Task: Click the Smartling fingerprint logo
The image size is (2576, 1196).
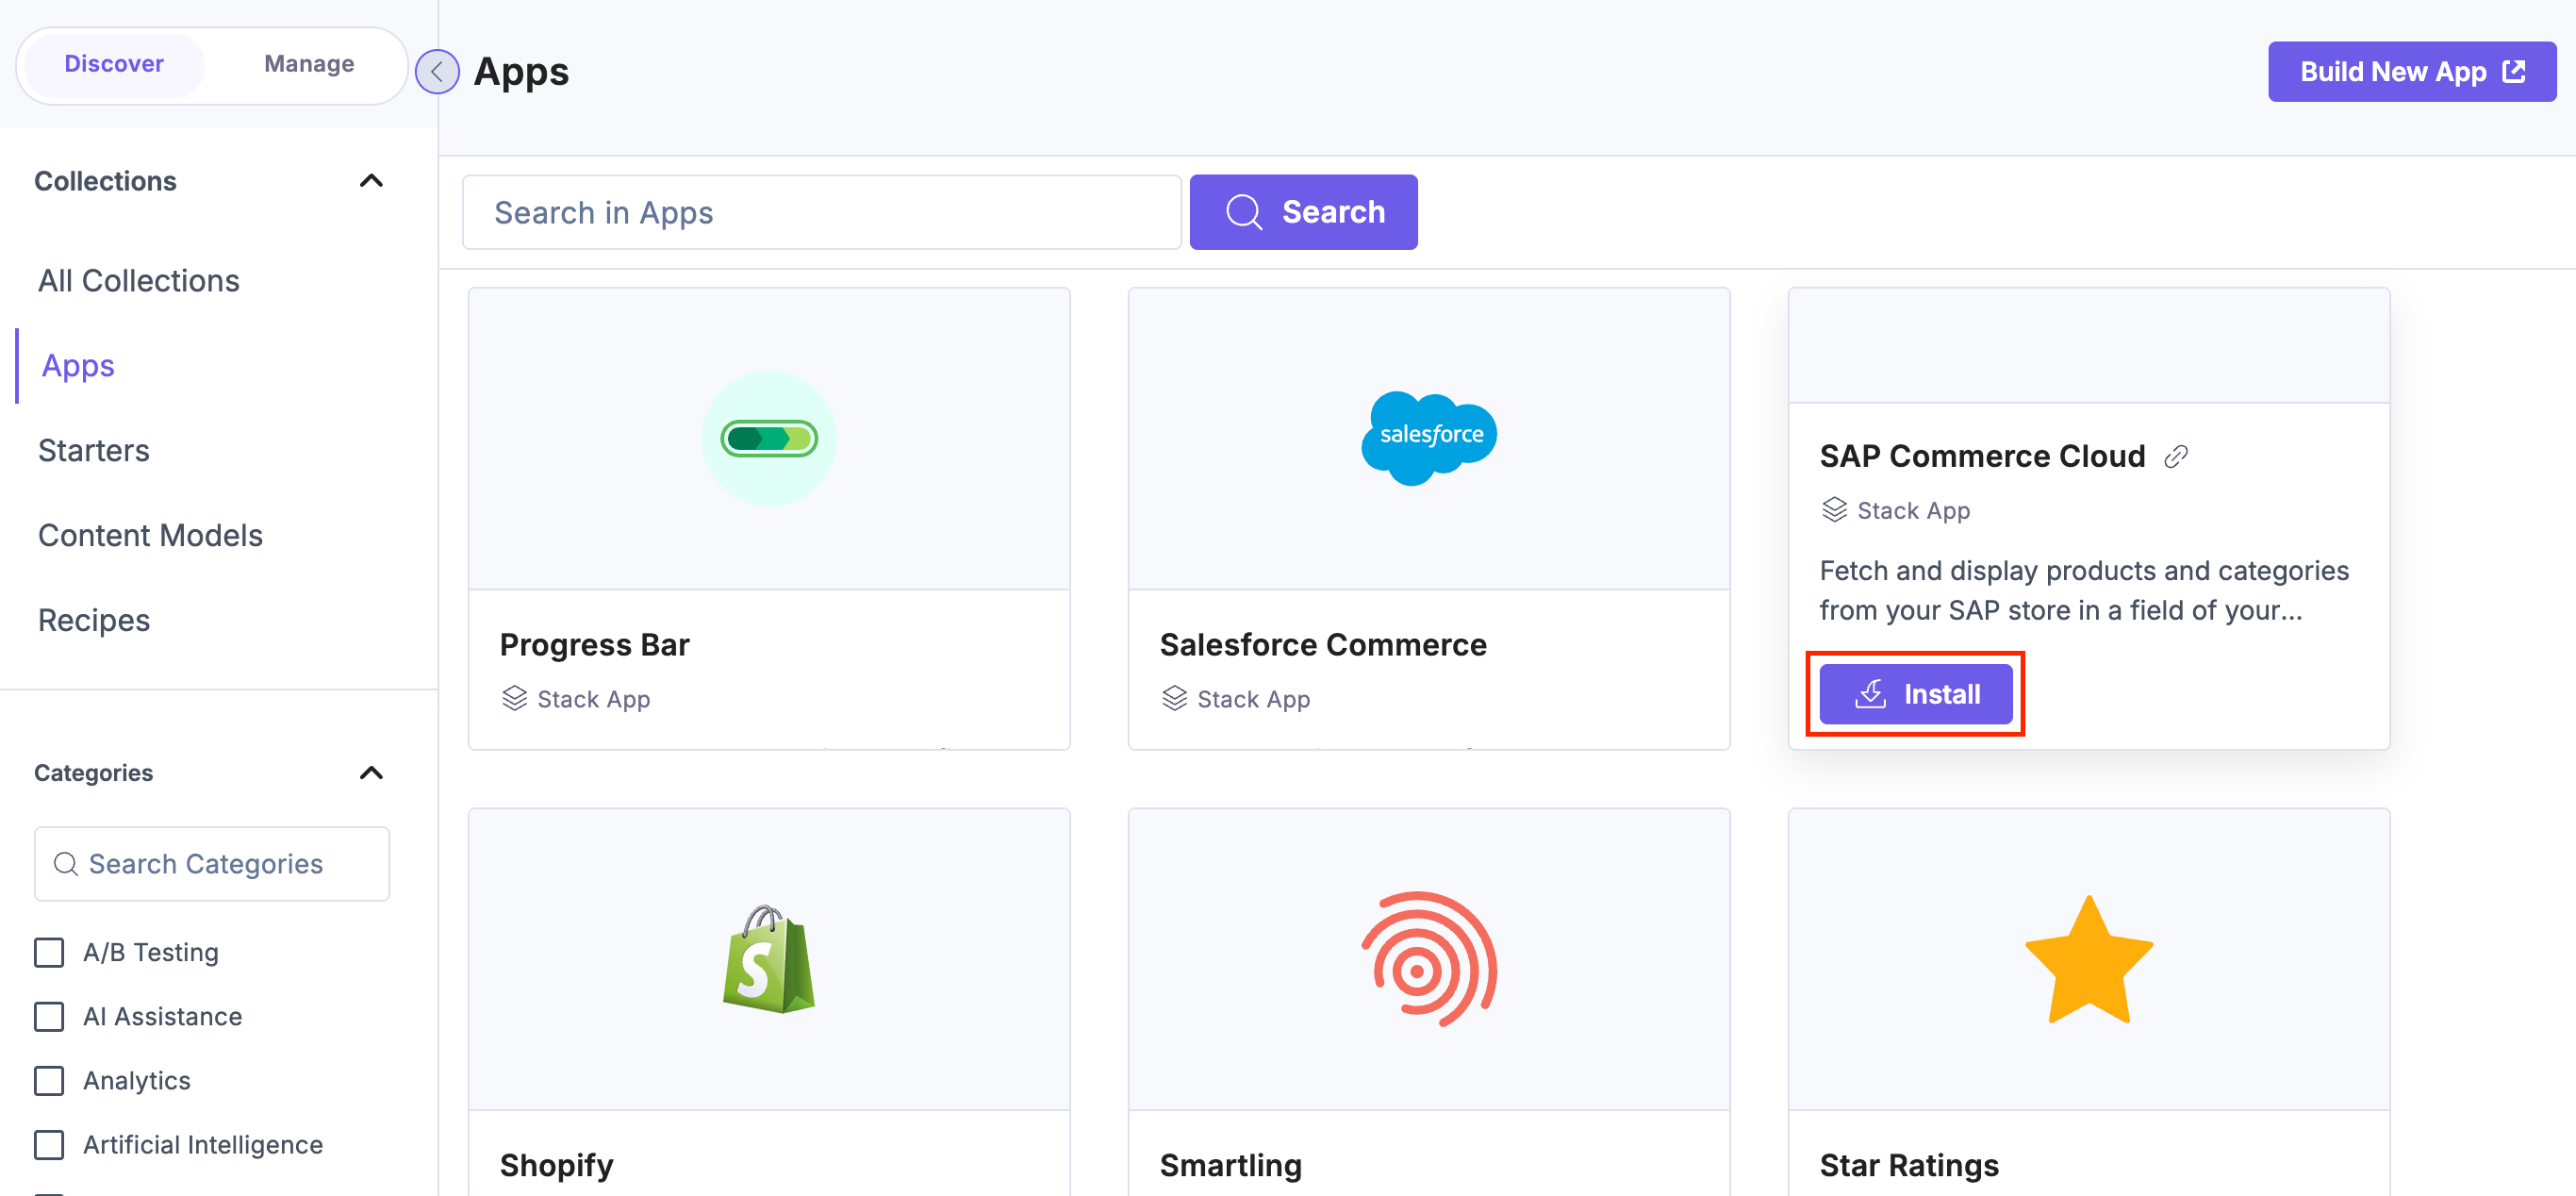Action: pos(1429,959)
